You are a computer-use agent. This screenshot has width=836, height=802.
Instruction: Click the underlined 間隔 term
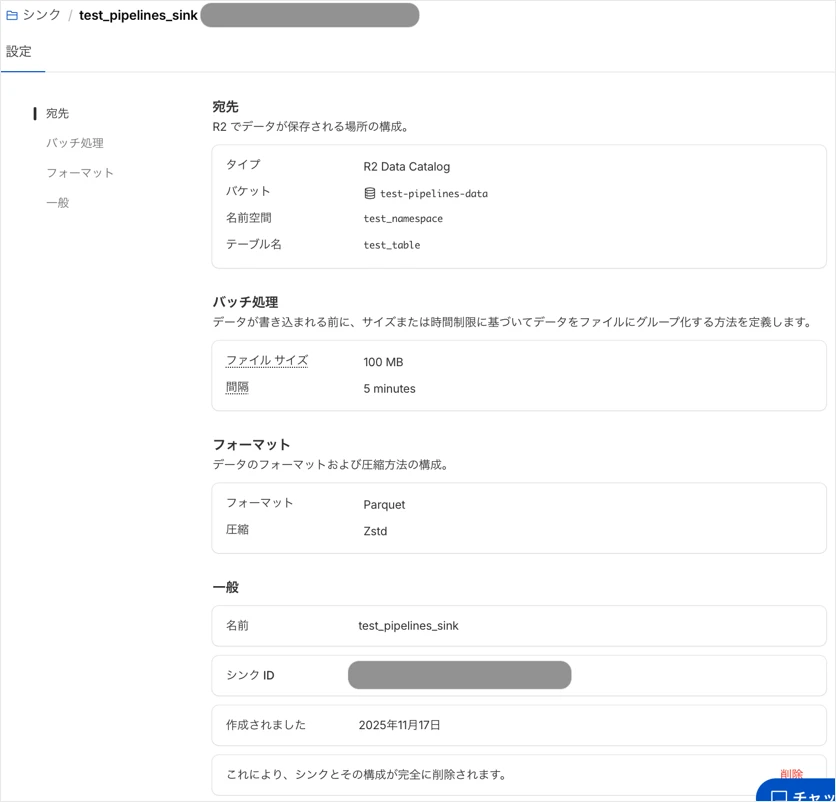(x=236, y=388)
